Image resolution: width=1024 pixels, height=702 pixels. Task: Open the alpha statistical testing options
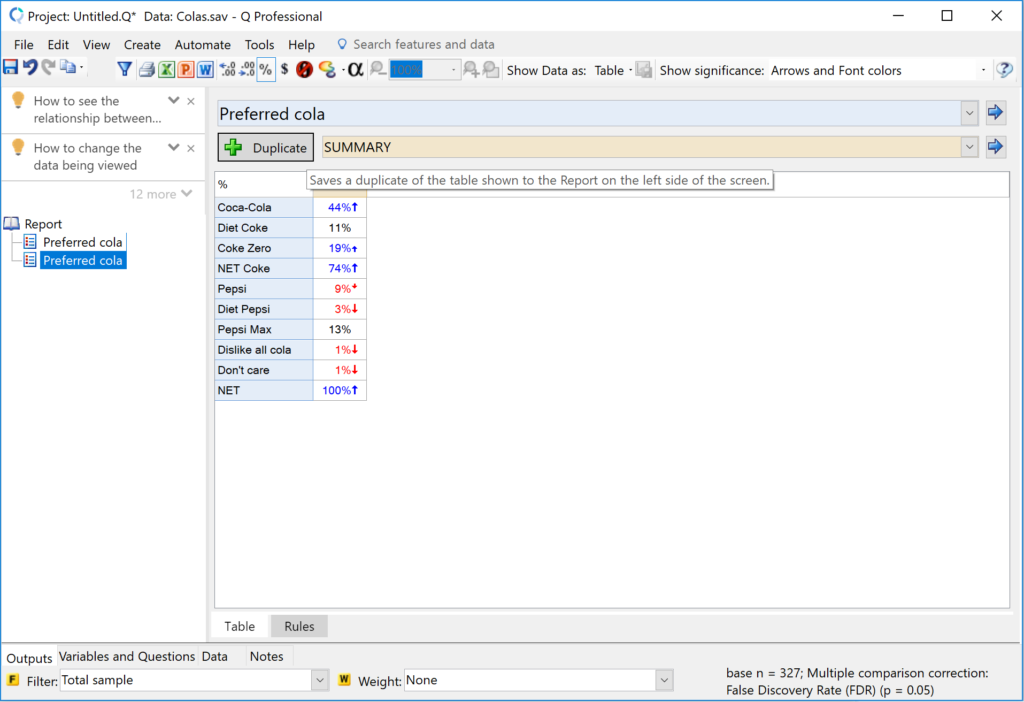355,69
